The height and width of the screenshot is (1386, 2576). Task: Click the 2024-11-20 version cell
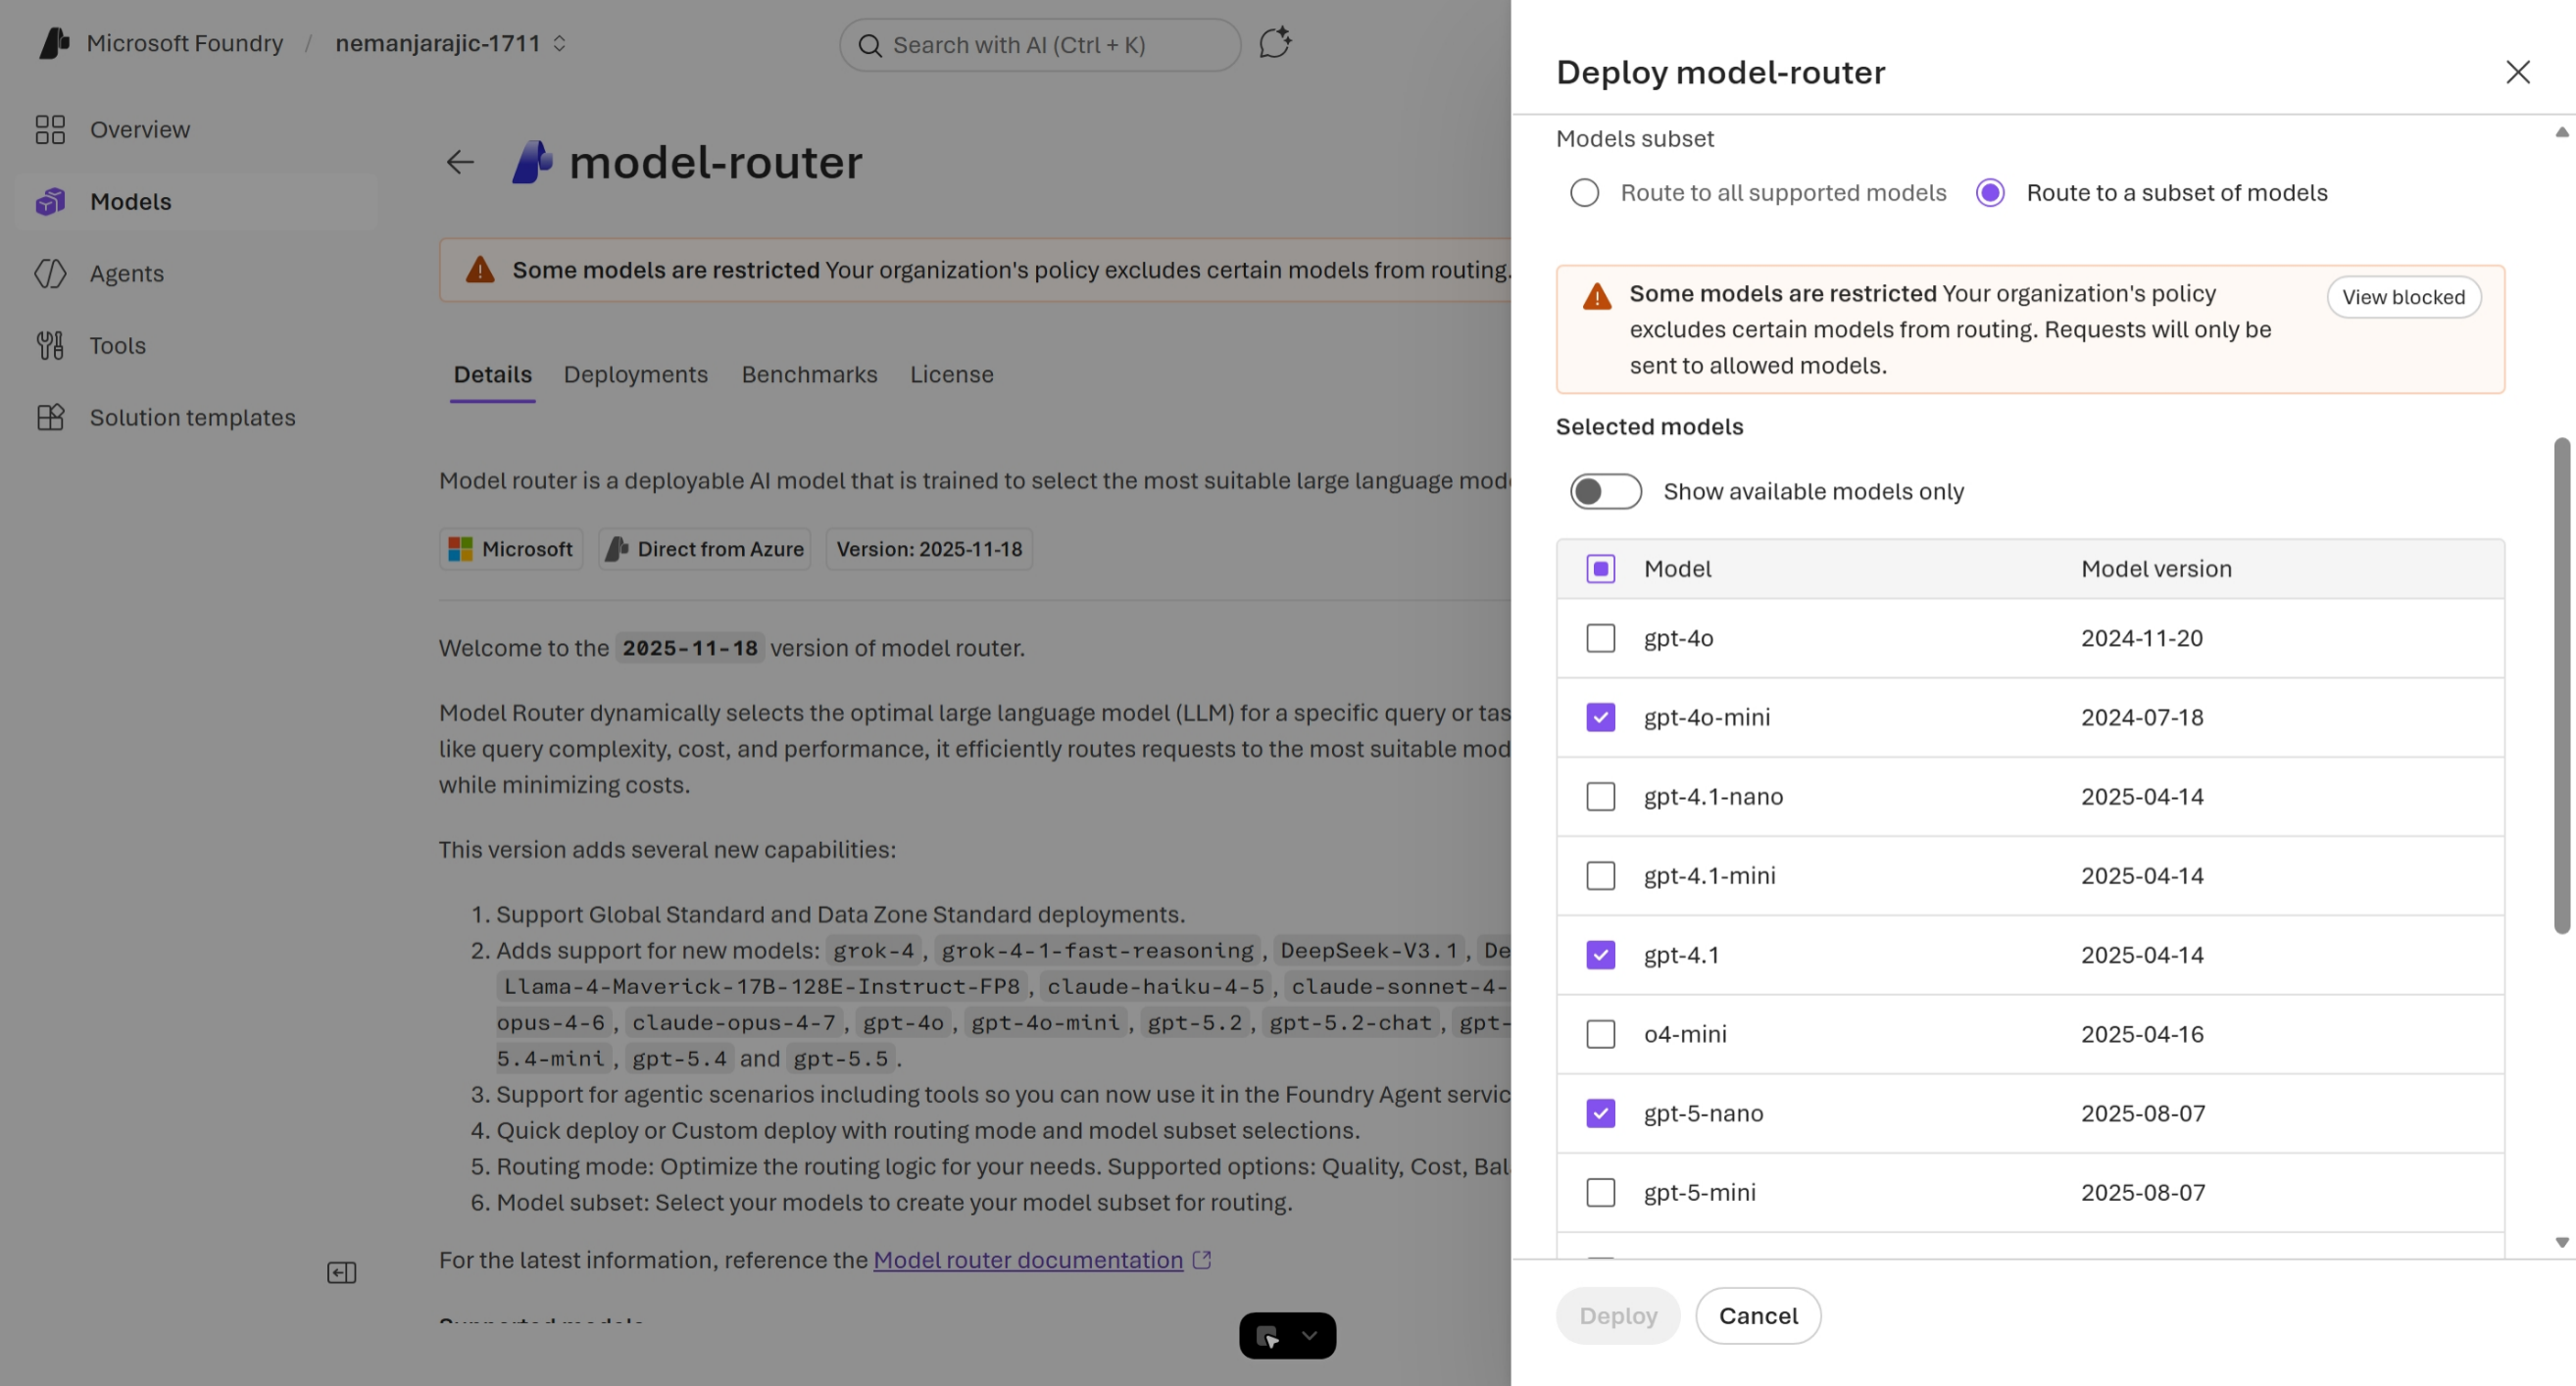click(2142, 638)
